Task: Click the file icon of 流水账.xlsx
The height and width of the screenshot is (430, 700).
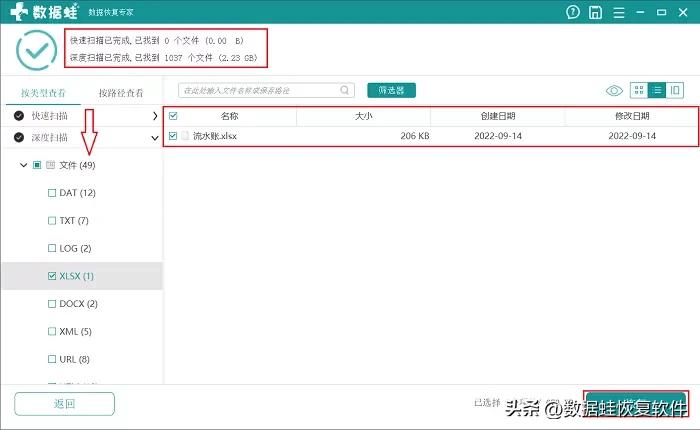Action: (x=185, y=136)
